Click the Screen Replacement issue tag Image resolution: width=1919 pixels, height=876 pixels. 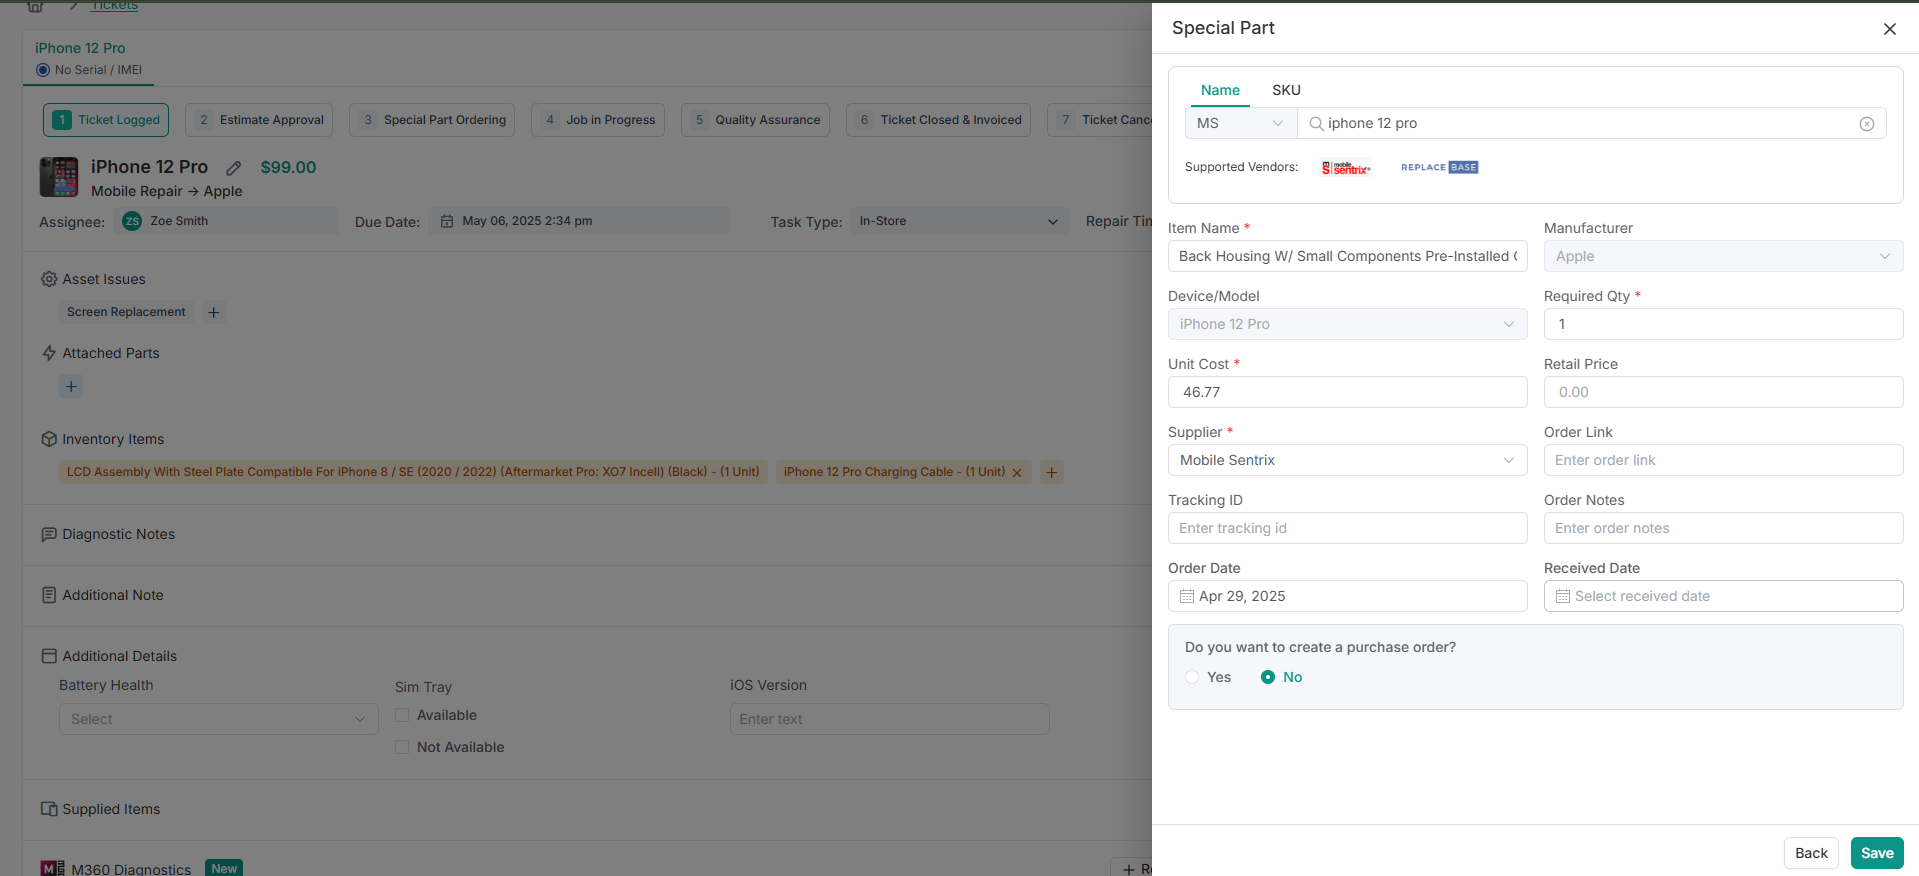pyautogui.click(x=126, y=312)
